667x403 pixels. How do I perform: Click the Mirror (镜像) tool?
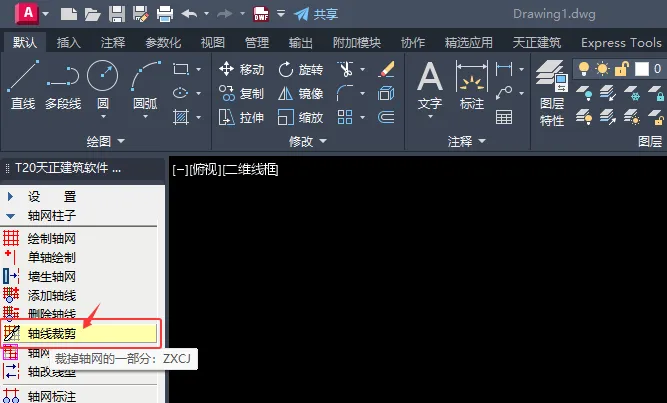[x=300, y=93]
